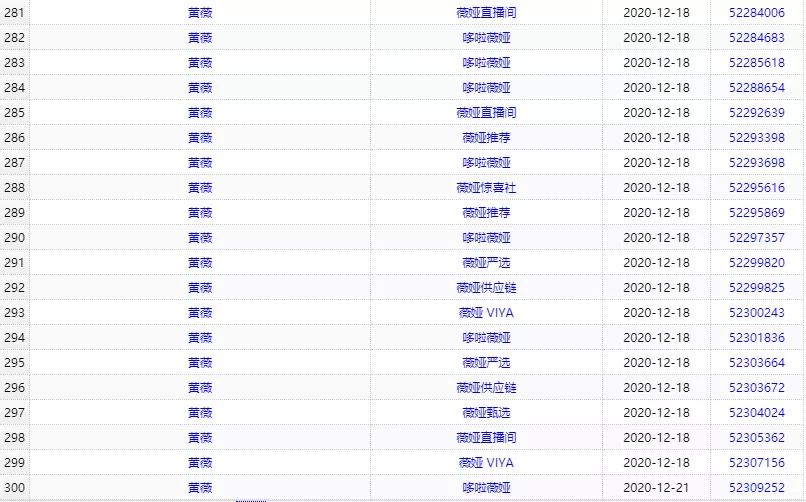
Task: Click 哆啦薇娅 in row 294
Action: click(486, 338)
